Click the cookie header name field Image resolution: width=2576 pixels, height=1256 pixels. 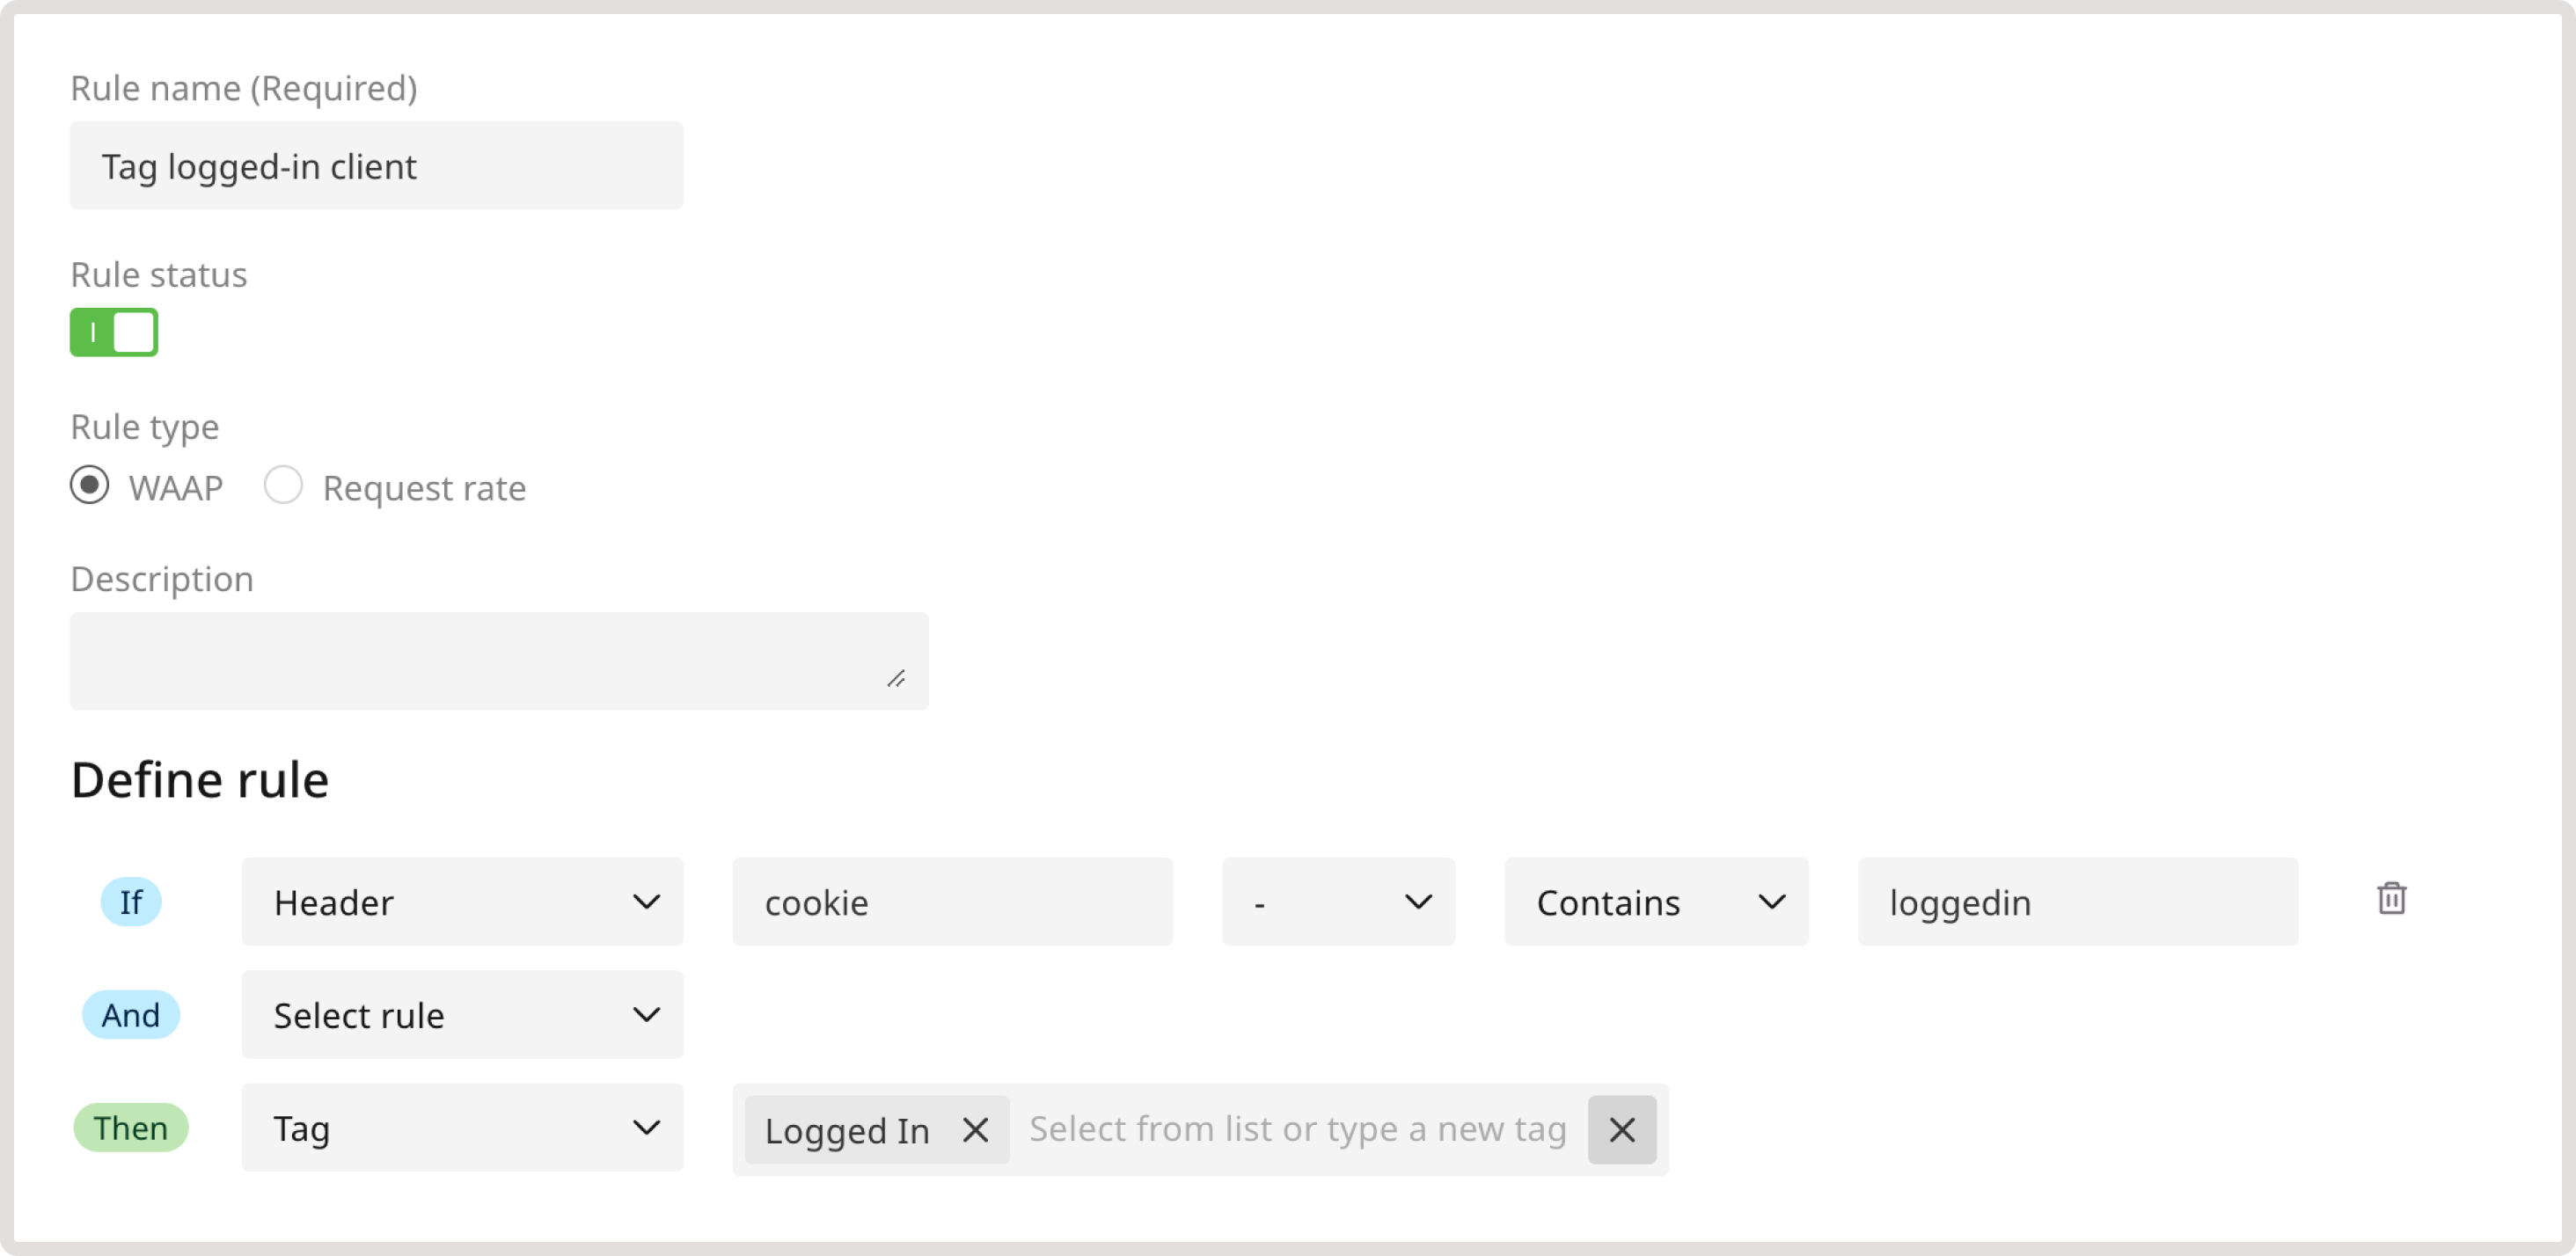click(x=951, y=901)
